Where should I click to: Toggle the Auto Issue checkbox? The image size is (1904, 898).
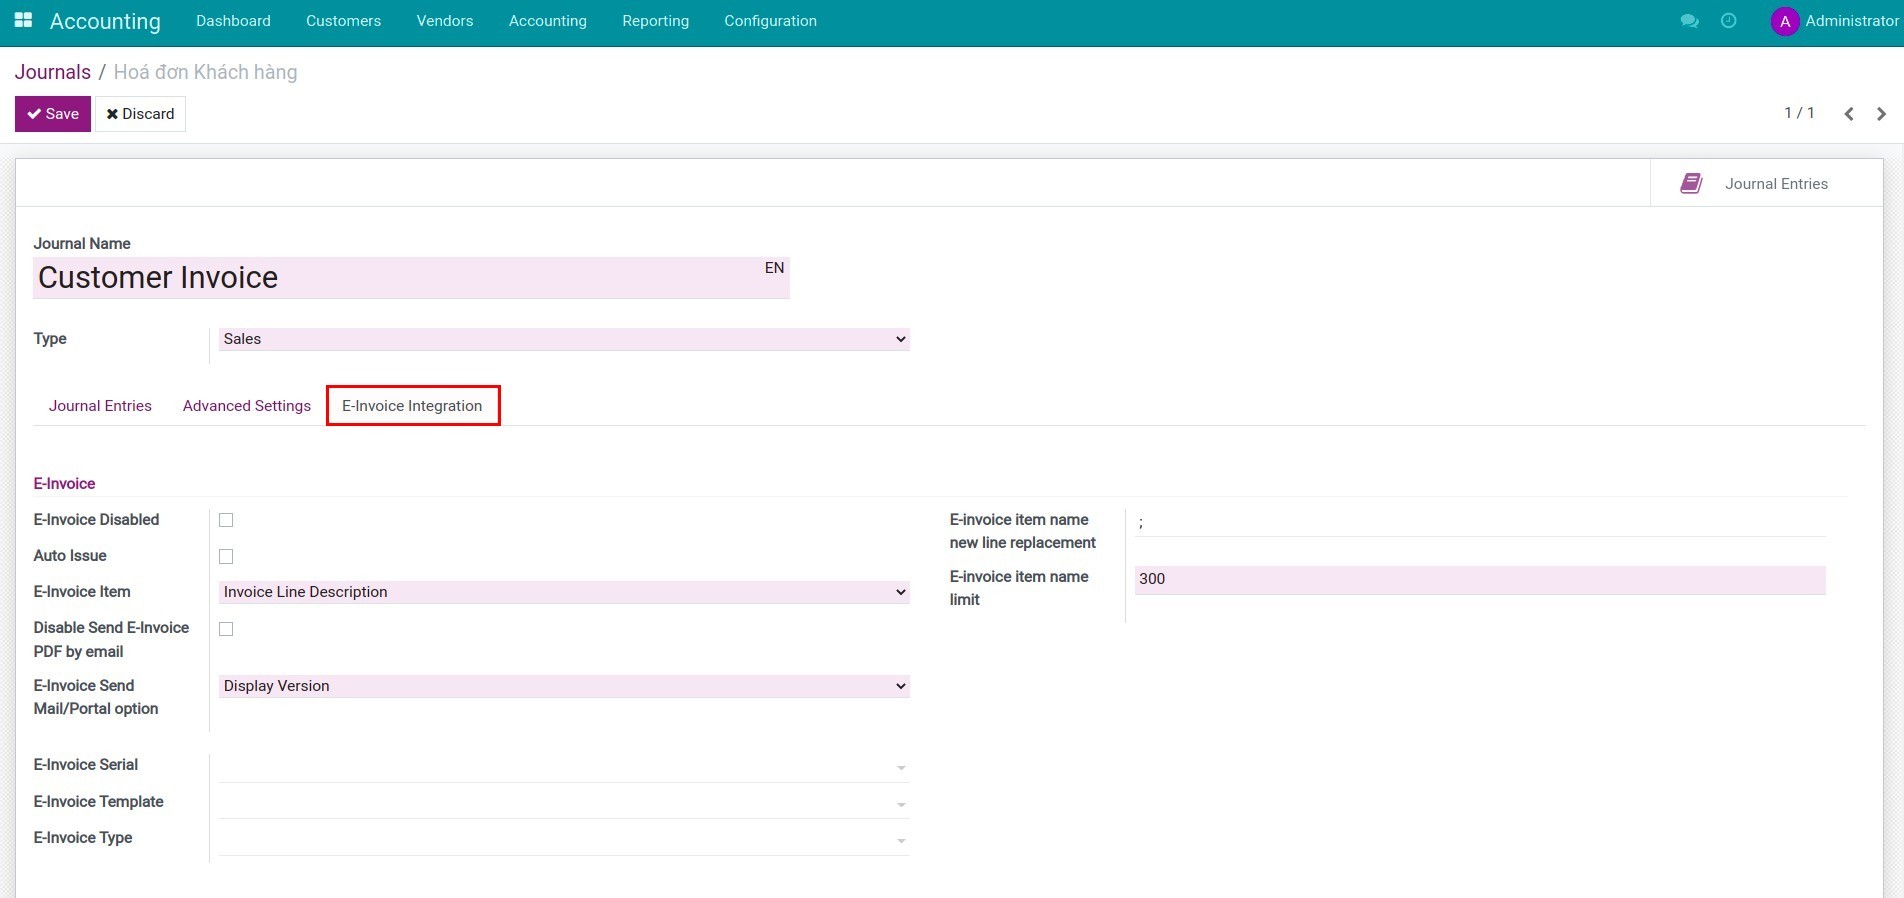tap(226, 556)
